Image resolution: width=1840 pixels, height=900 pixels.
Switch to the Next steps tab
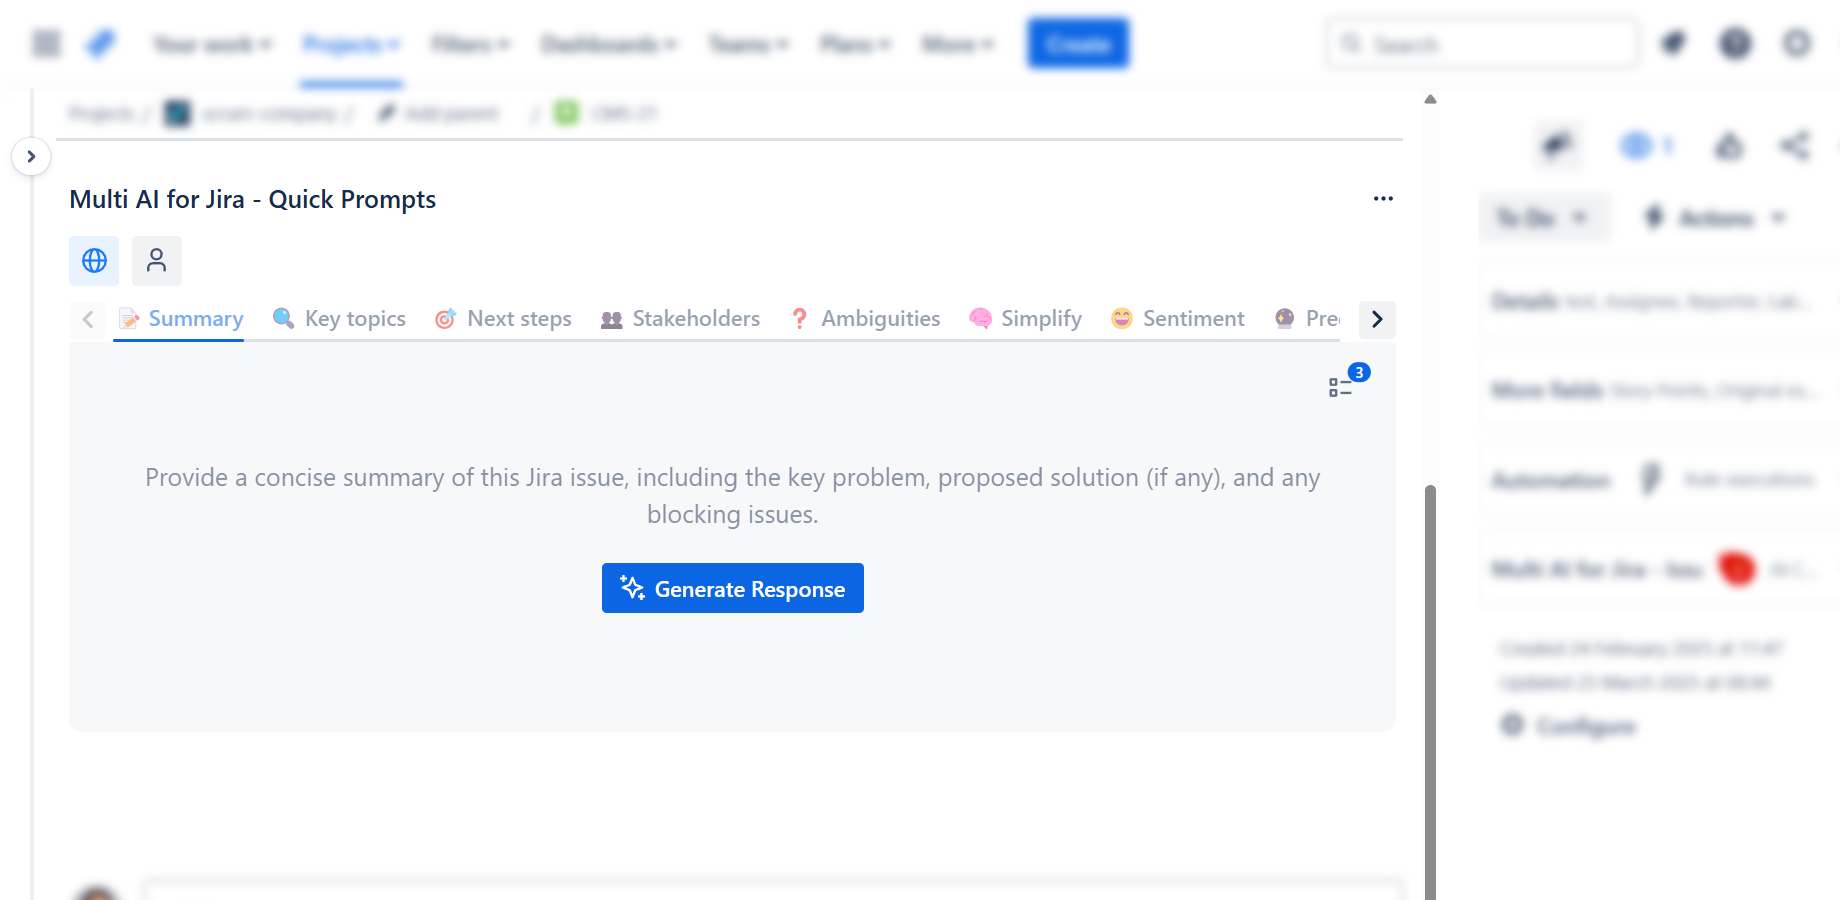pyautogui.click(x=504, y=319)
